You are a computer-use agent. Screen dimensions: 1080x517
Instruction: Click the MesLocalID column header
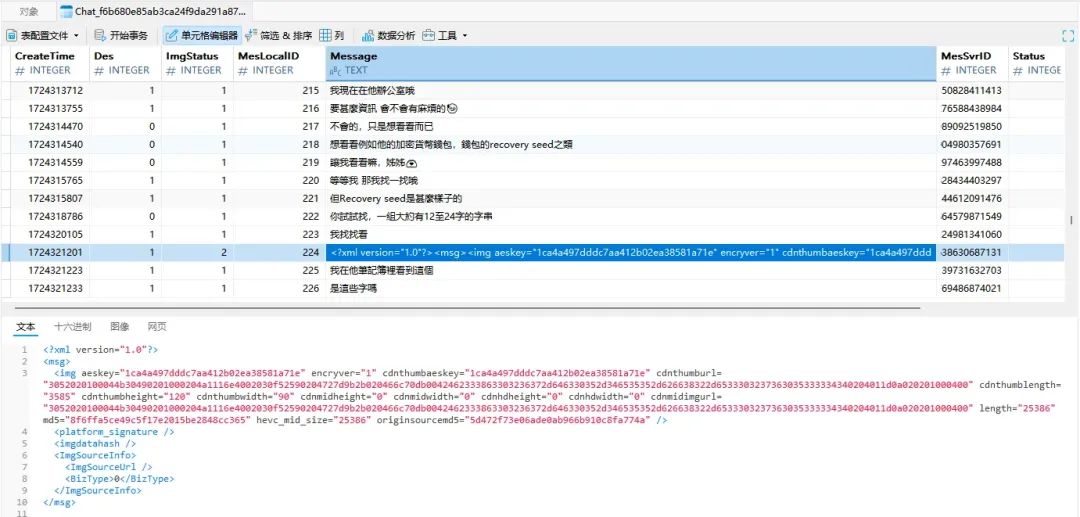click(279, 63)
